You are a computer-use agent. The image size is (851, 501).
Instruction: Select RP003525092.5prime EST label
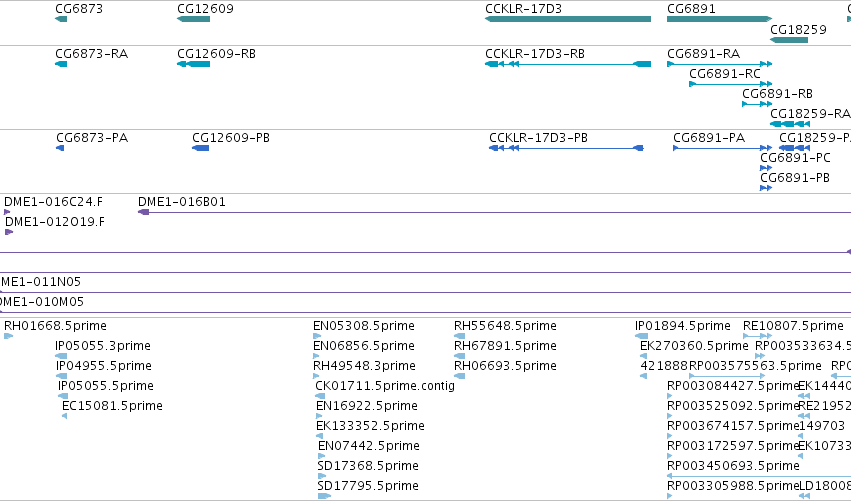click(x=733, y=406)
